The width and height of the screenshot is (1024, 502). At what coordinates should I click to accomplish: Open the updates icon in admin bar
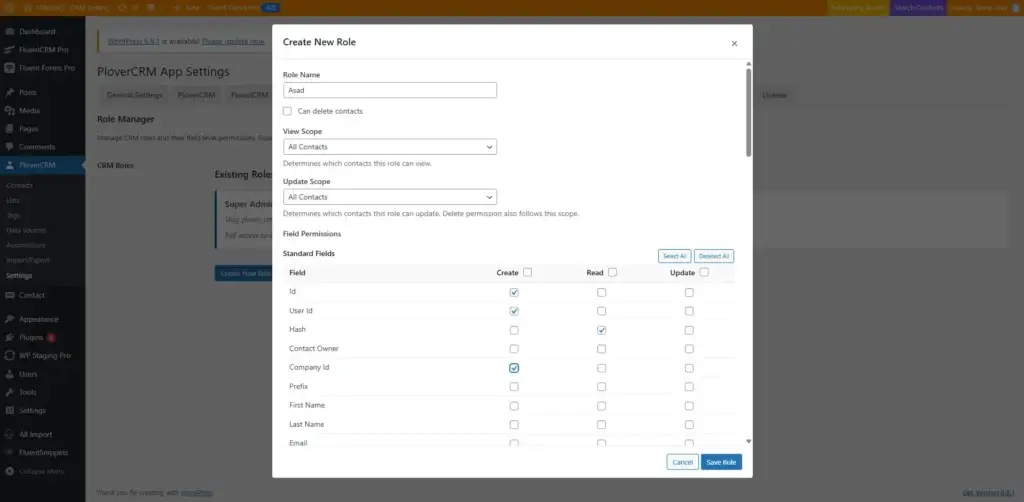[121, 8]
